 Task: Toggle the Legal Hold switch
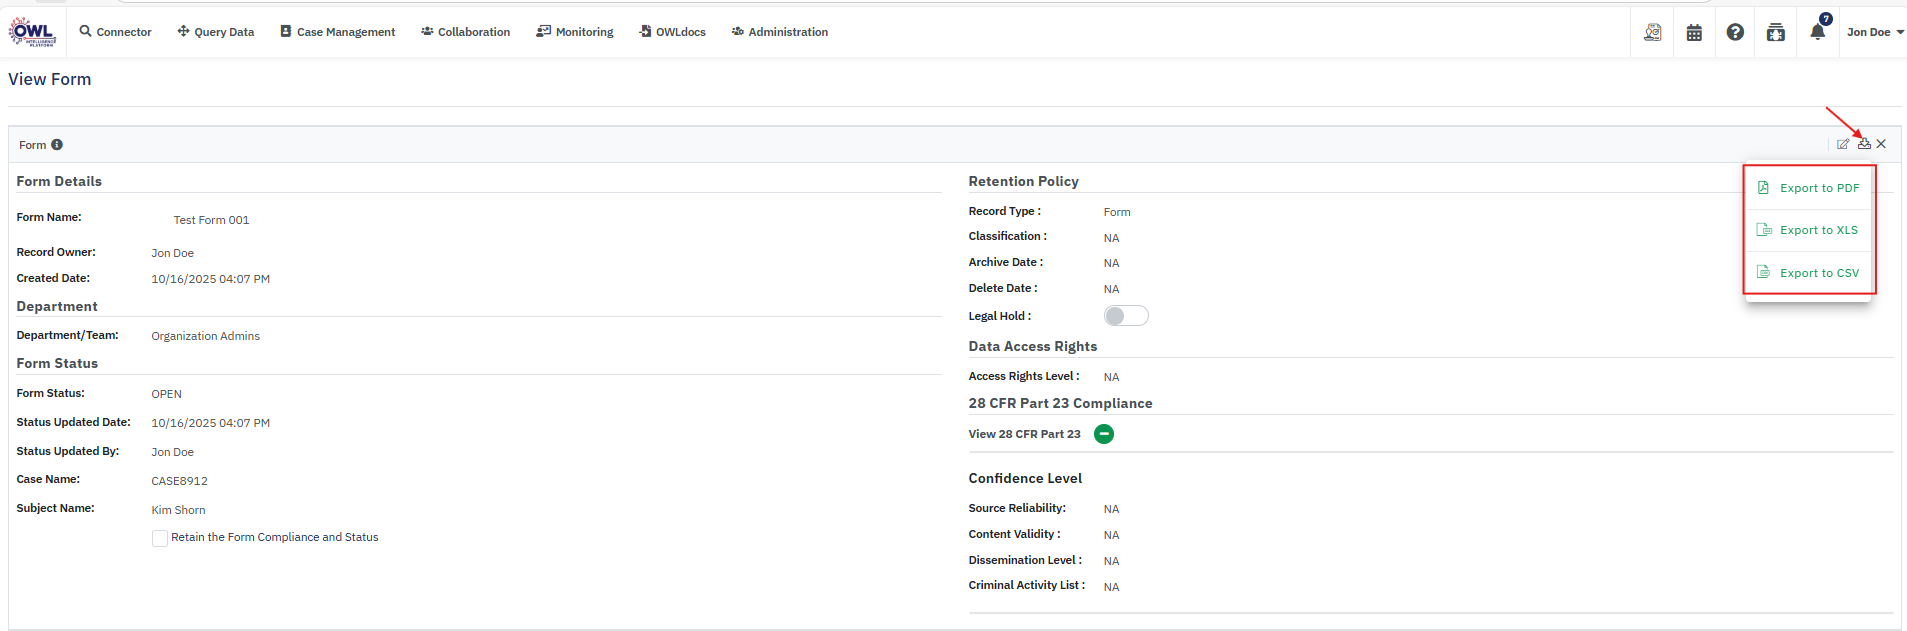coord(1125,316)
